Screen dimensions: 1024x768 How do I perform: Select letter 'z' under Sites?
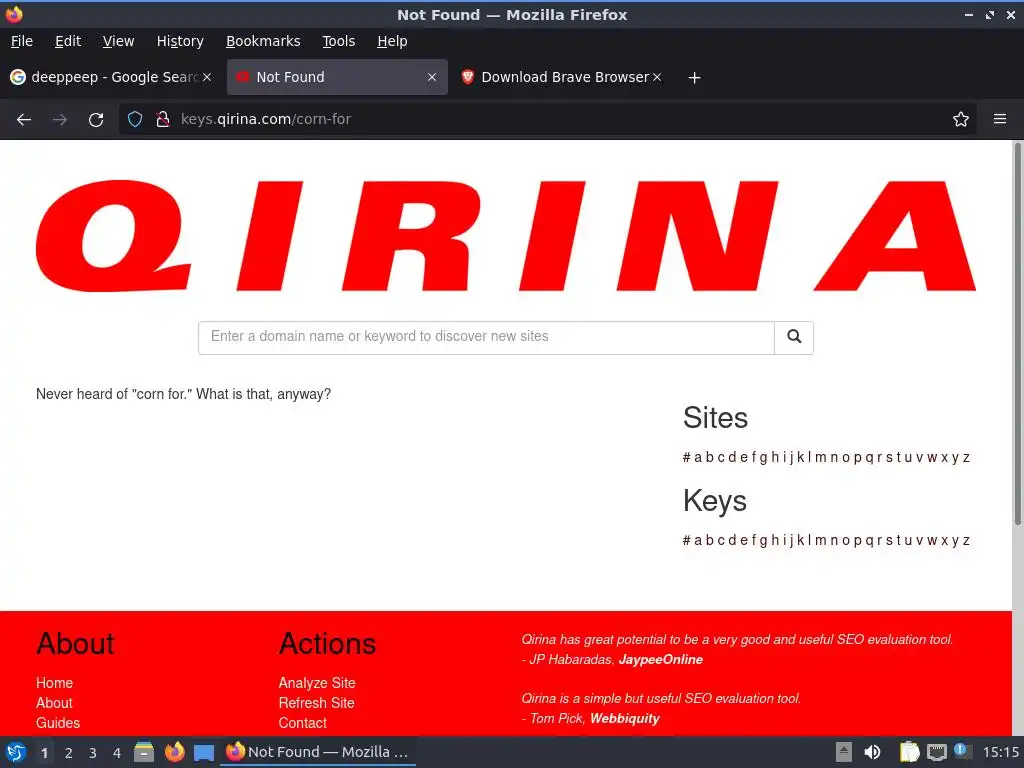(967, 458)
